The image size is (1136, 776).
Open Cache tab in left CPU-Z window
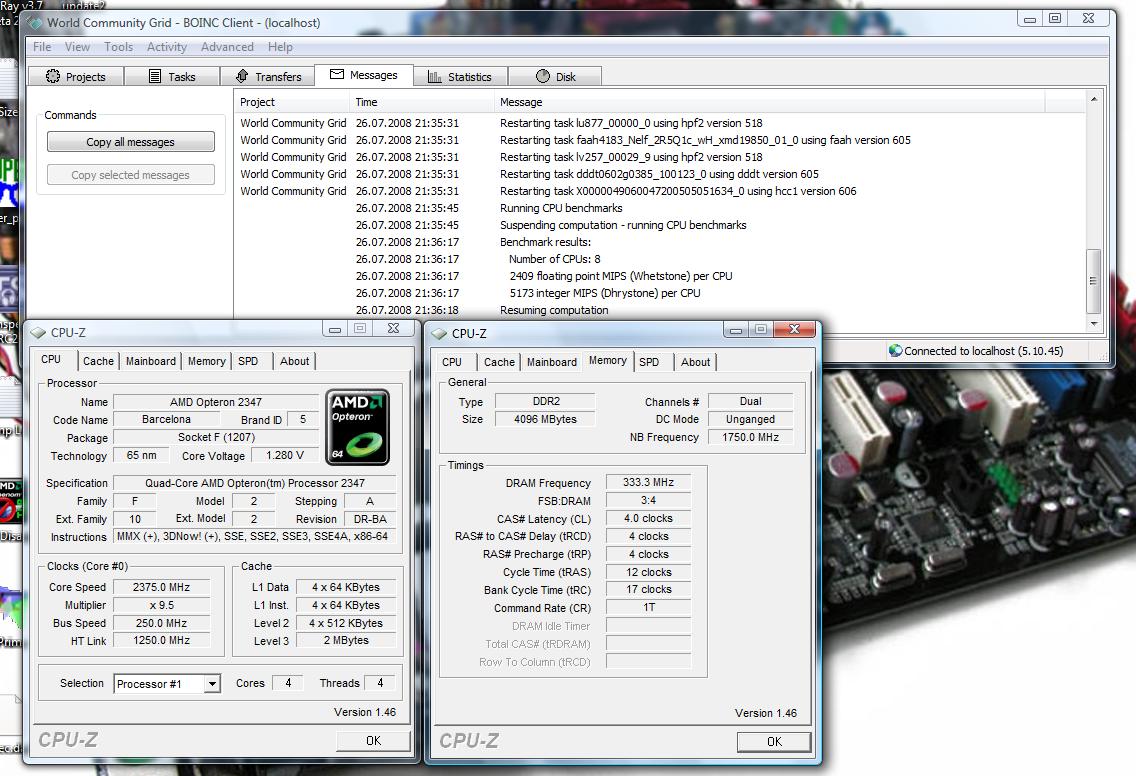(98, 361)
